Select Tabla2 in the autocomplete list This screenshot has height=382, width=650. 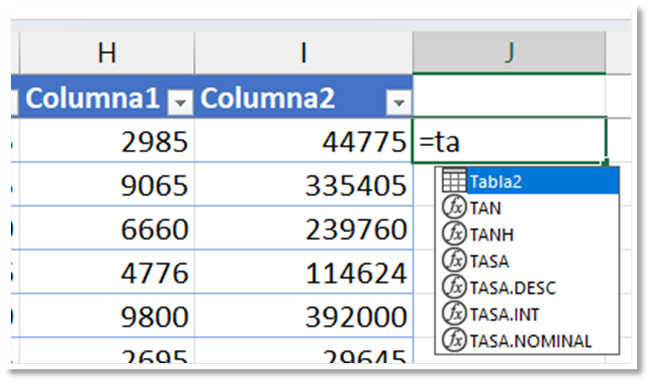[x=527, y=181]
